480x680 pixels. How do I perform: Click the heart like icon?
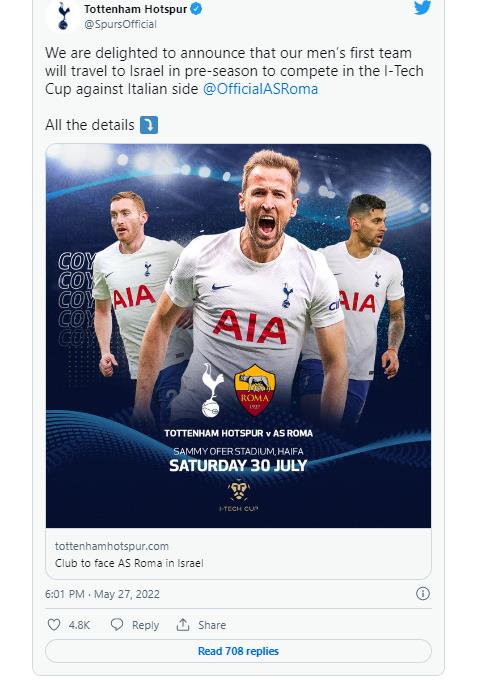coord(54,624)
